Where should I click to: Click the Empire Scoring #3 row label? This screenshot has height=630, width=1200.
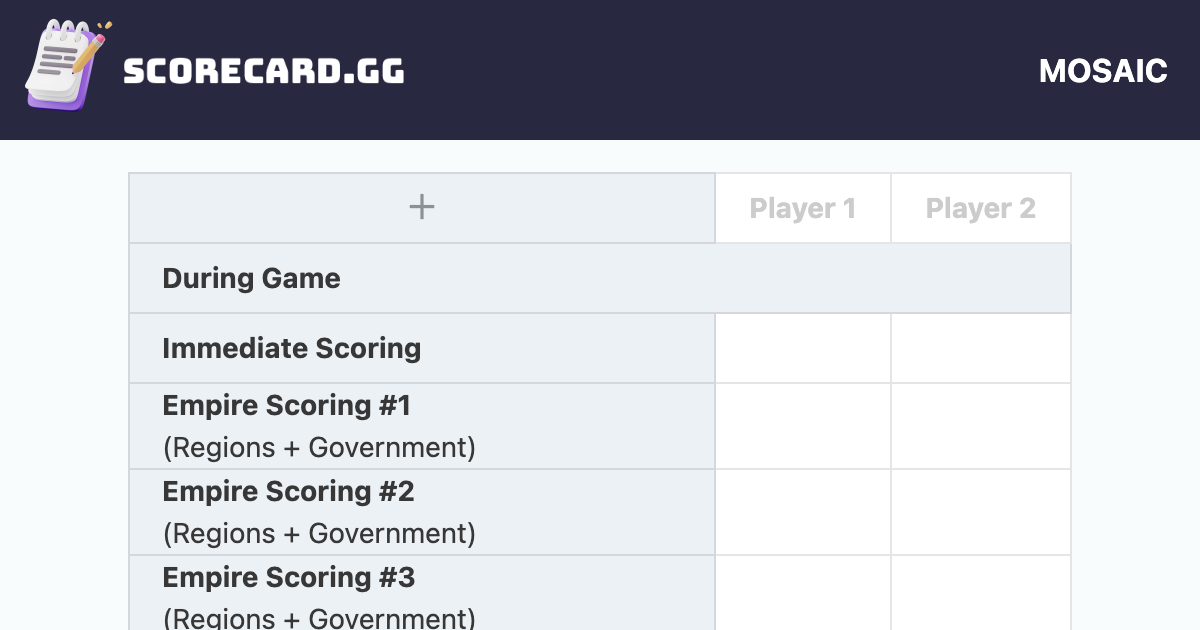288,578
